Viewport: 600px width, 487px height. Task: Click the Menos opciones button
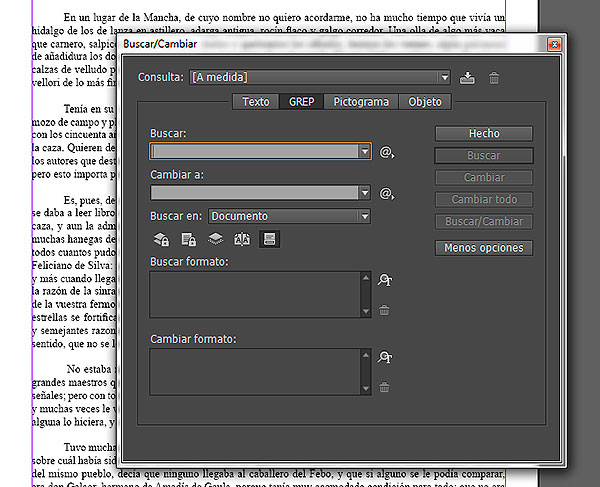click(484, 248)
